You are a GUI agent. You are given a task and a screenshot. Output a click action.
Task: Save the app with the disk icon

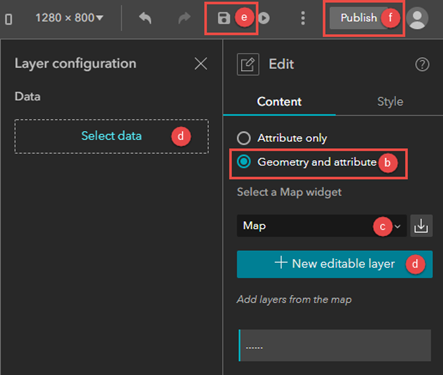point(224,18)
